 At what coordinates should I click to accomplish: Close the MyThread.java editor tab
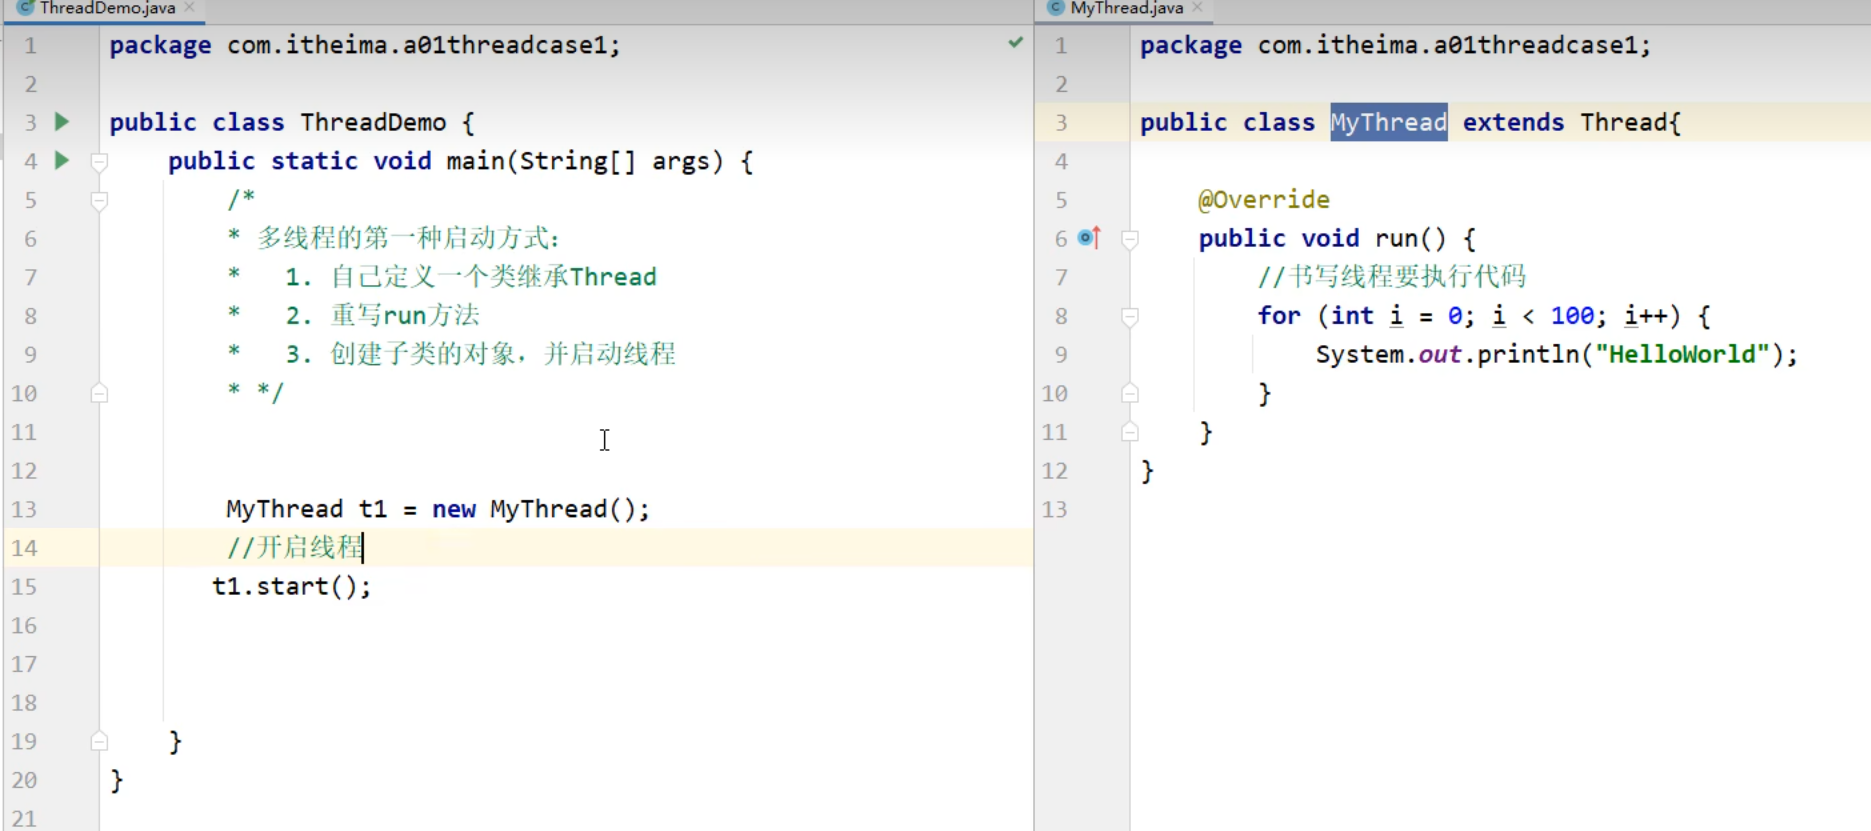click(1197, 7)
